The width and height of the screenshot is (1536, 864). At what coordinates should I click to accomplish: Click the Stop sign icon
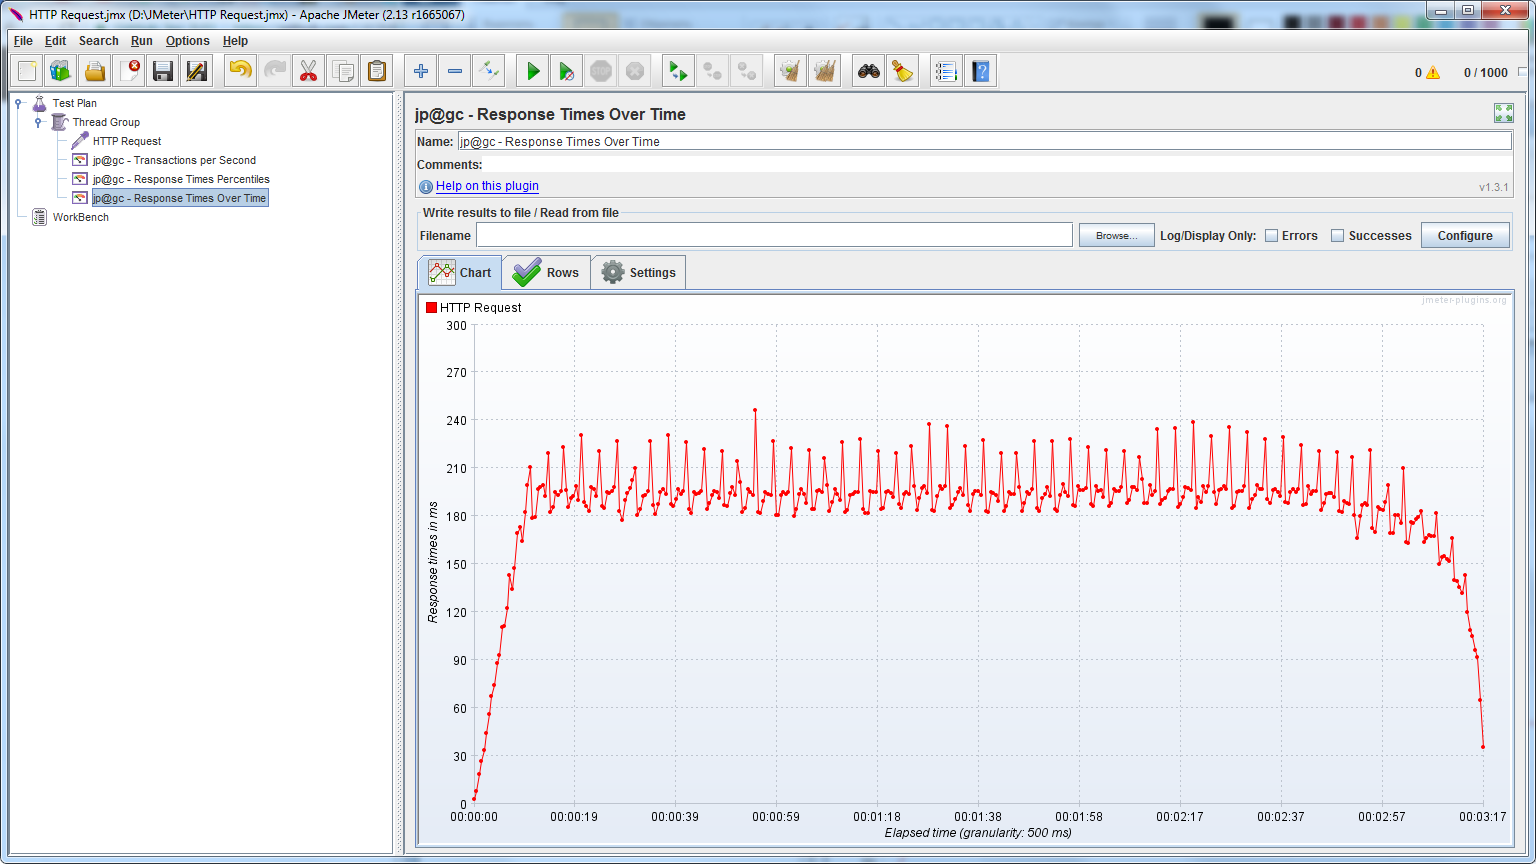coord(601,71)
